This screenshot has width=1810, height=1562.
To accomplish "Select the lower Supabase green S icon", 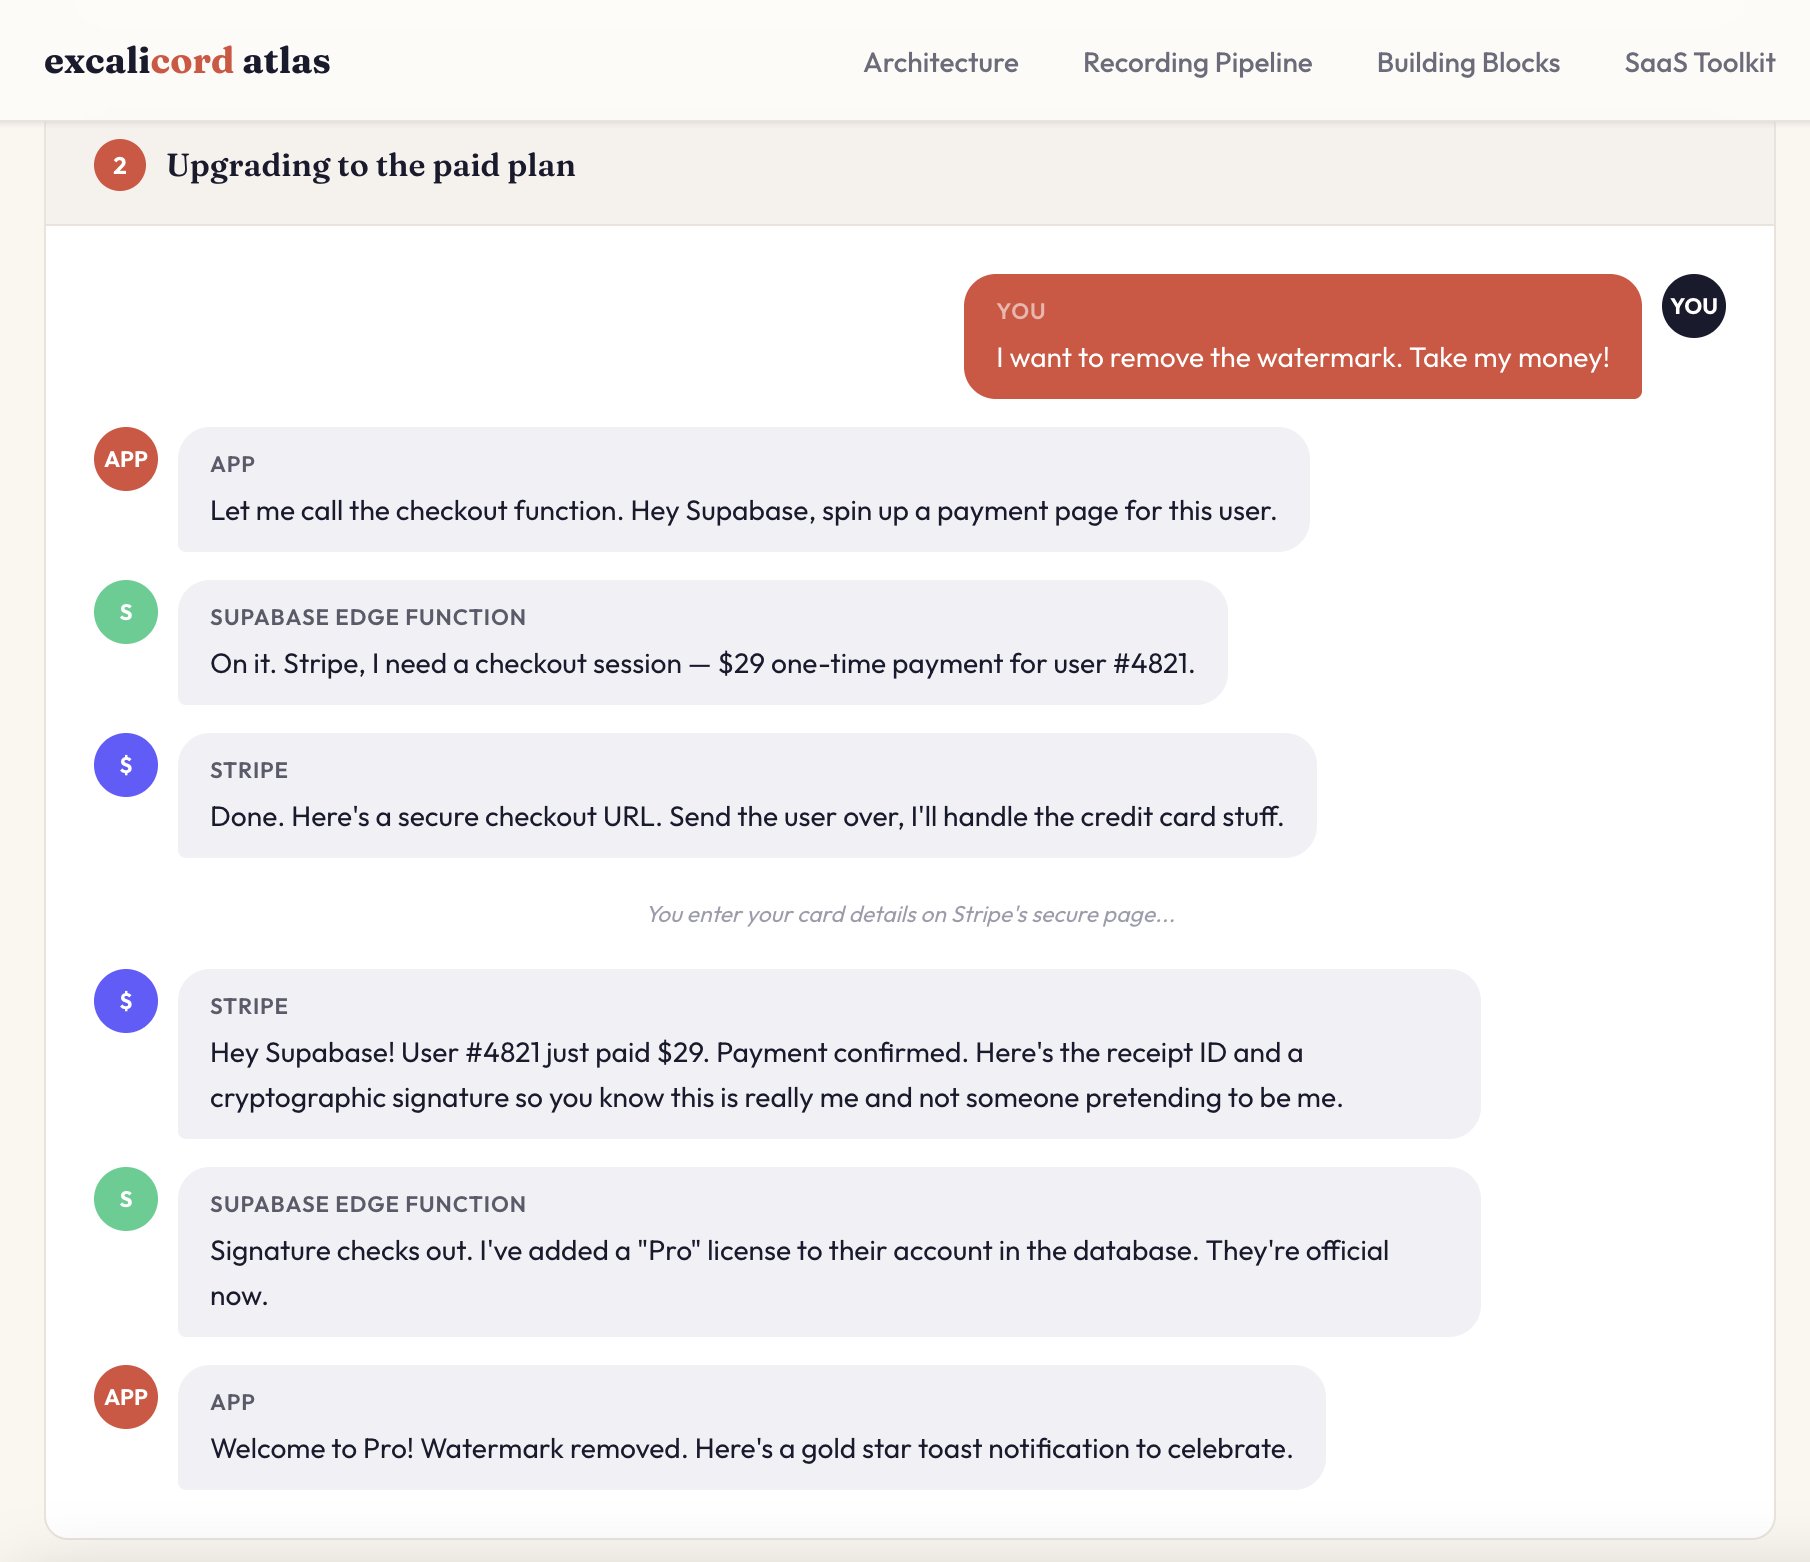I will coord(124,1198).
